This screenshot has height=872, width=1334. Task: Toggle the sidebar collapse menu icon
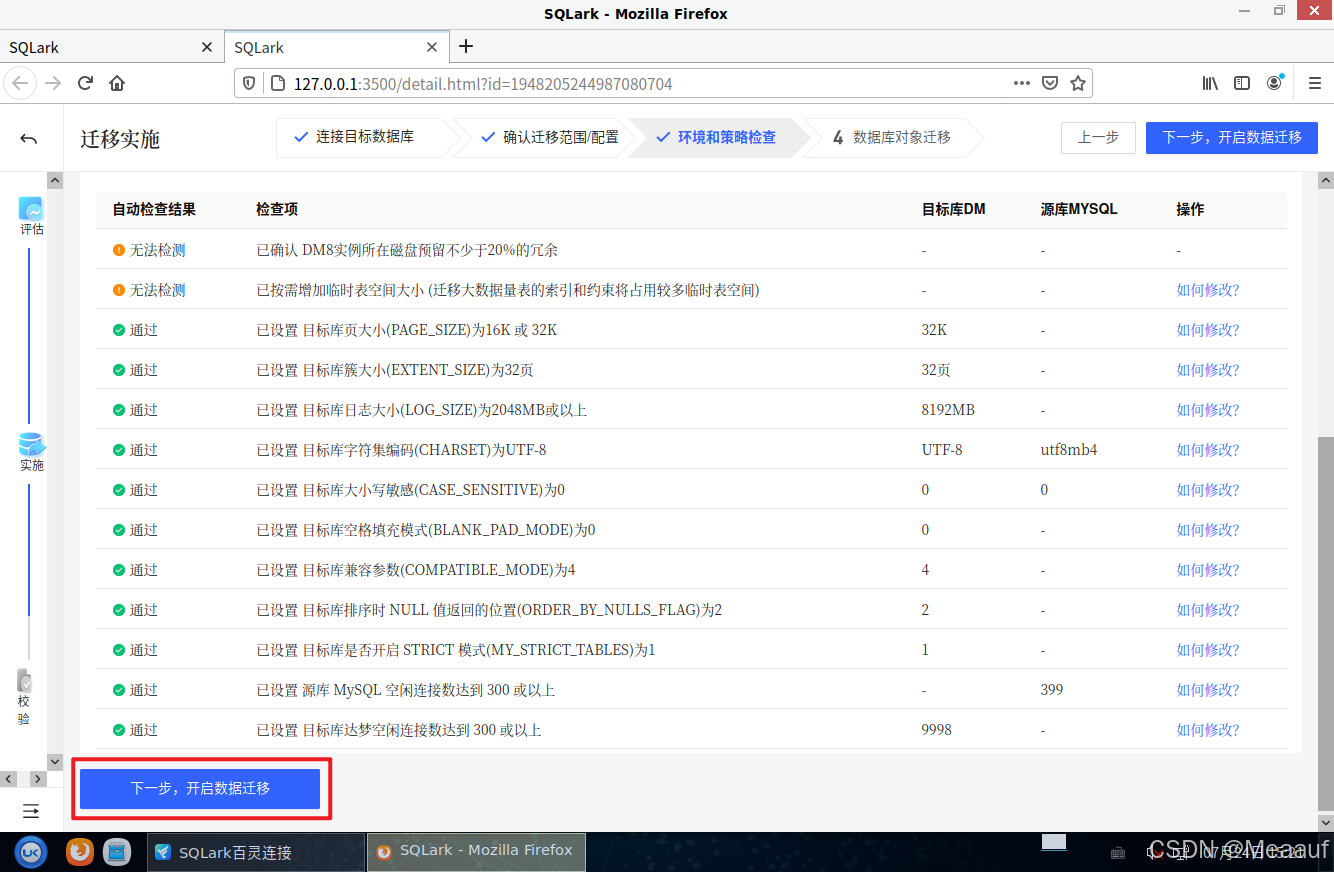point(31,811)
